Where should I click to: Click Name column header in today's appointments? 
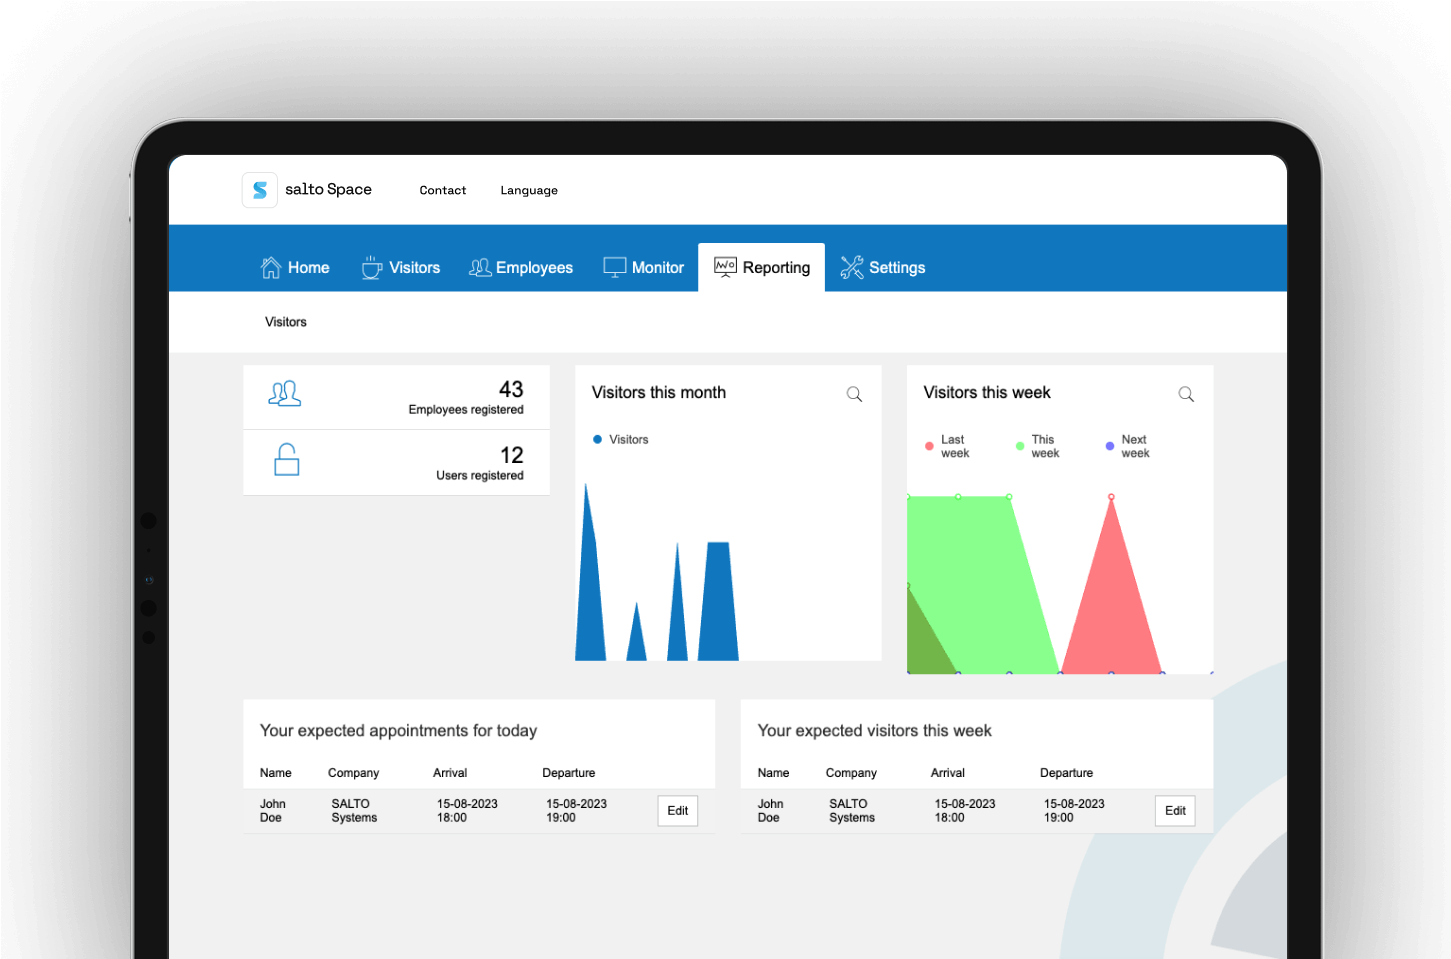coord(276,773)
